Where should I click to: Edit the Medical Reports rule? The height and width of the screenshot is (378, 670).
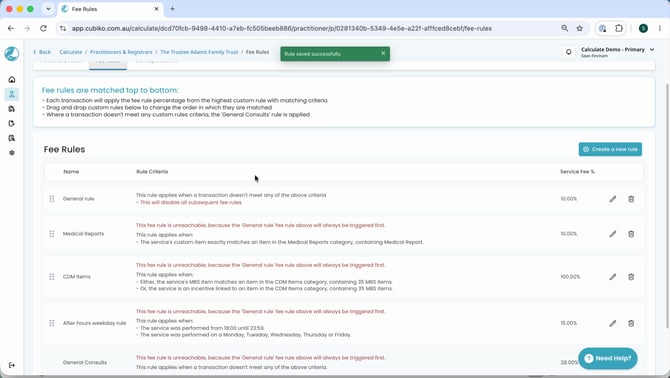tap(613, 234)
